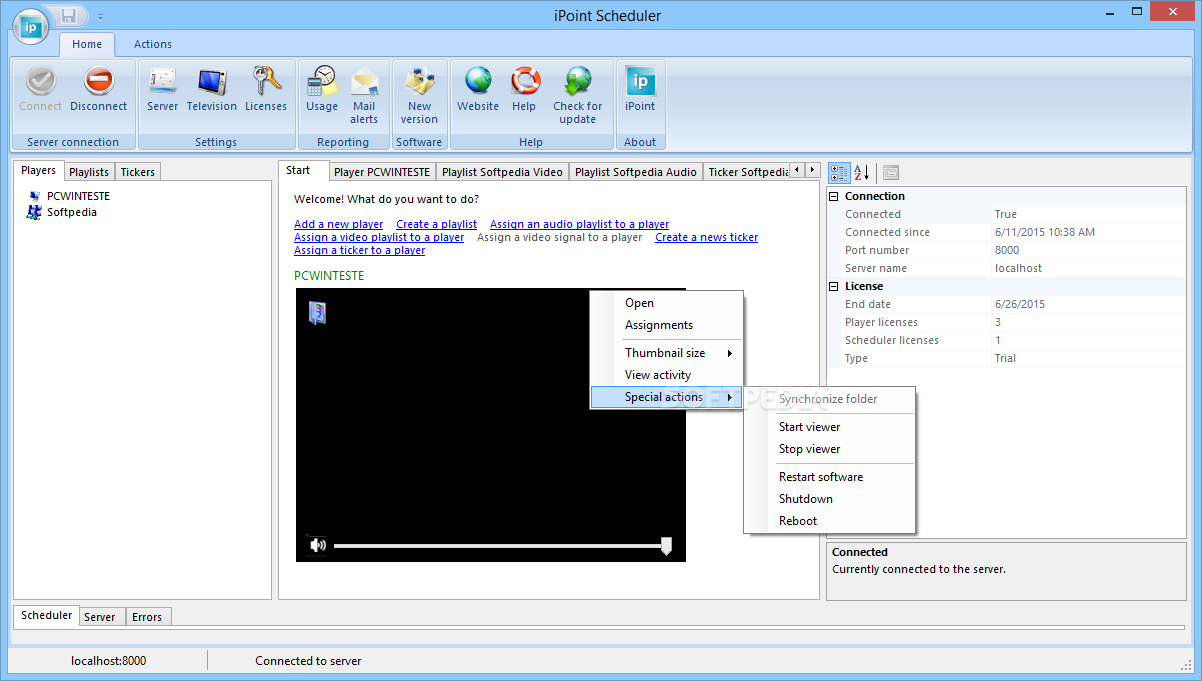
Task: Open the Licenses keys icon
Action: [x=266, y=81]
